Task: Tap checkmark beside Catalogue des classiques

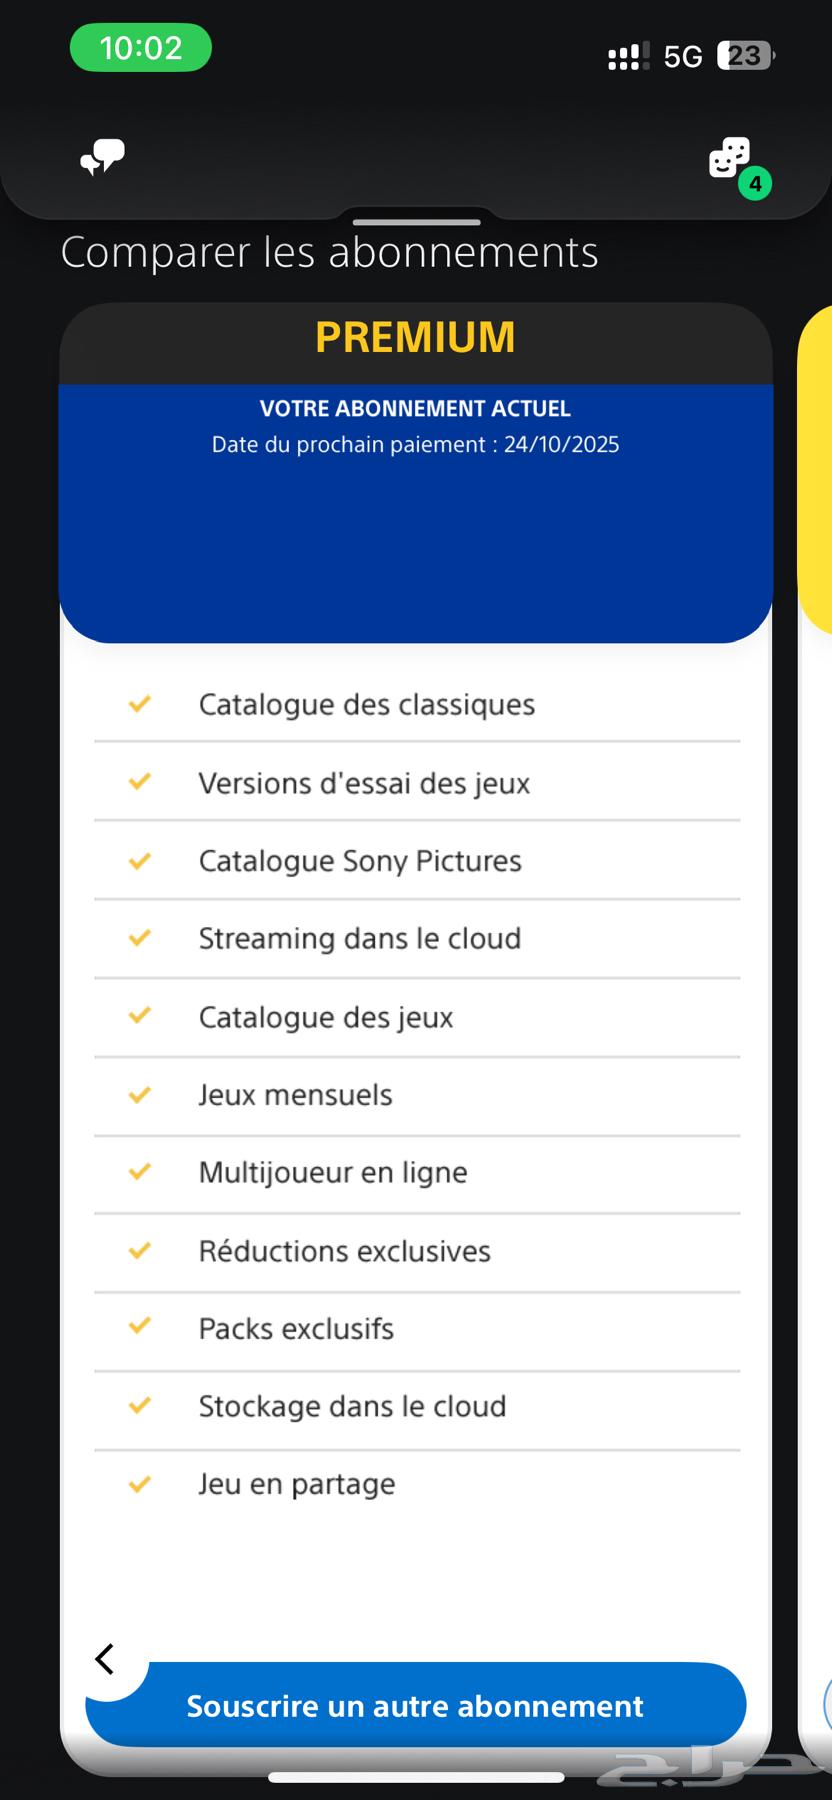Action: click(x=140, y=704)
